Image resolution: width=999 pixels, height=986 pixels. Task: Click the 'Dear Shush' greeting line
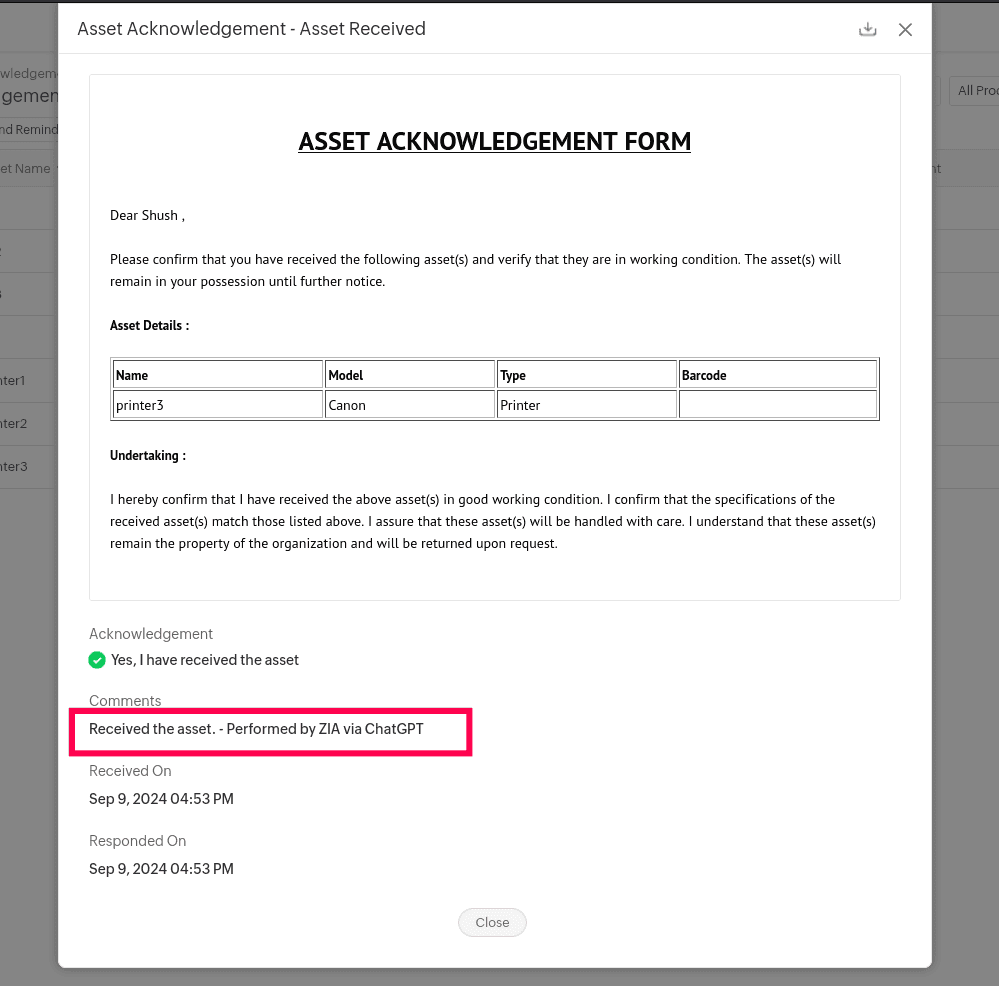[x=147, y=215]
